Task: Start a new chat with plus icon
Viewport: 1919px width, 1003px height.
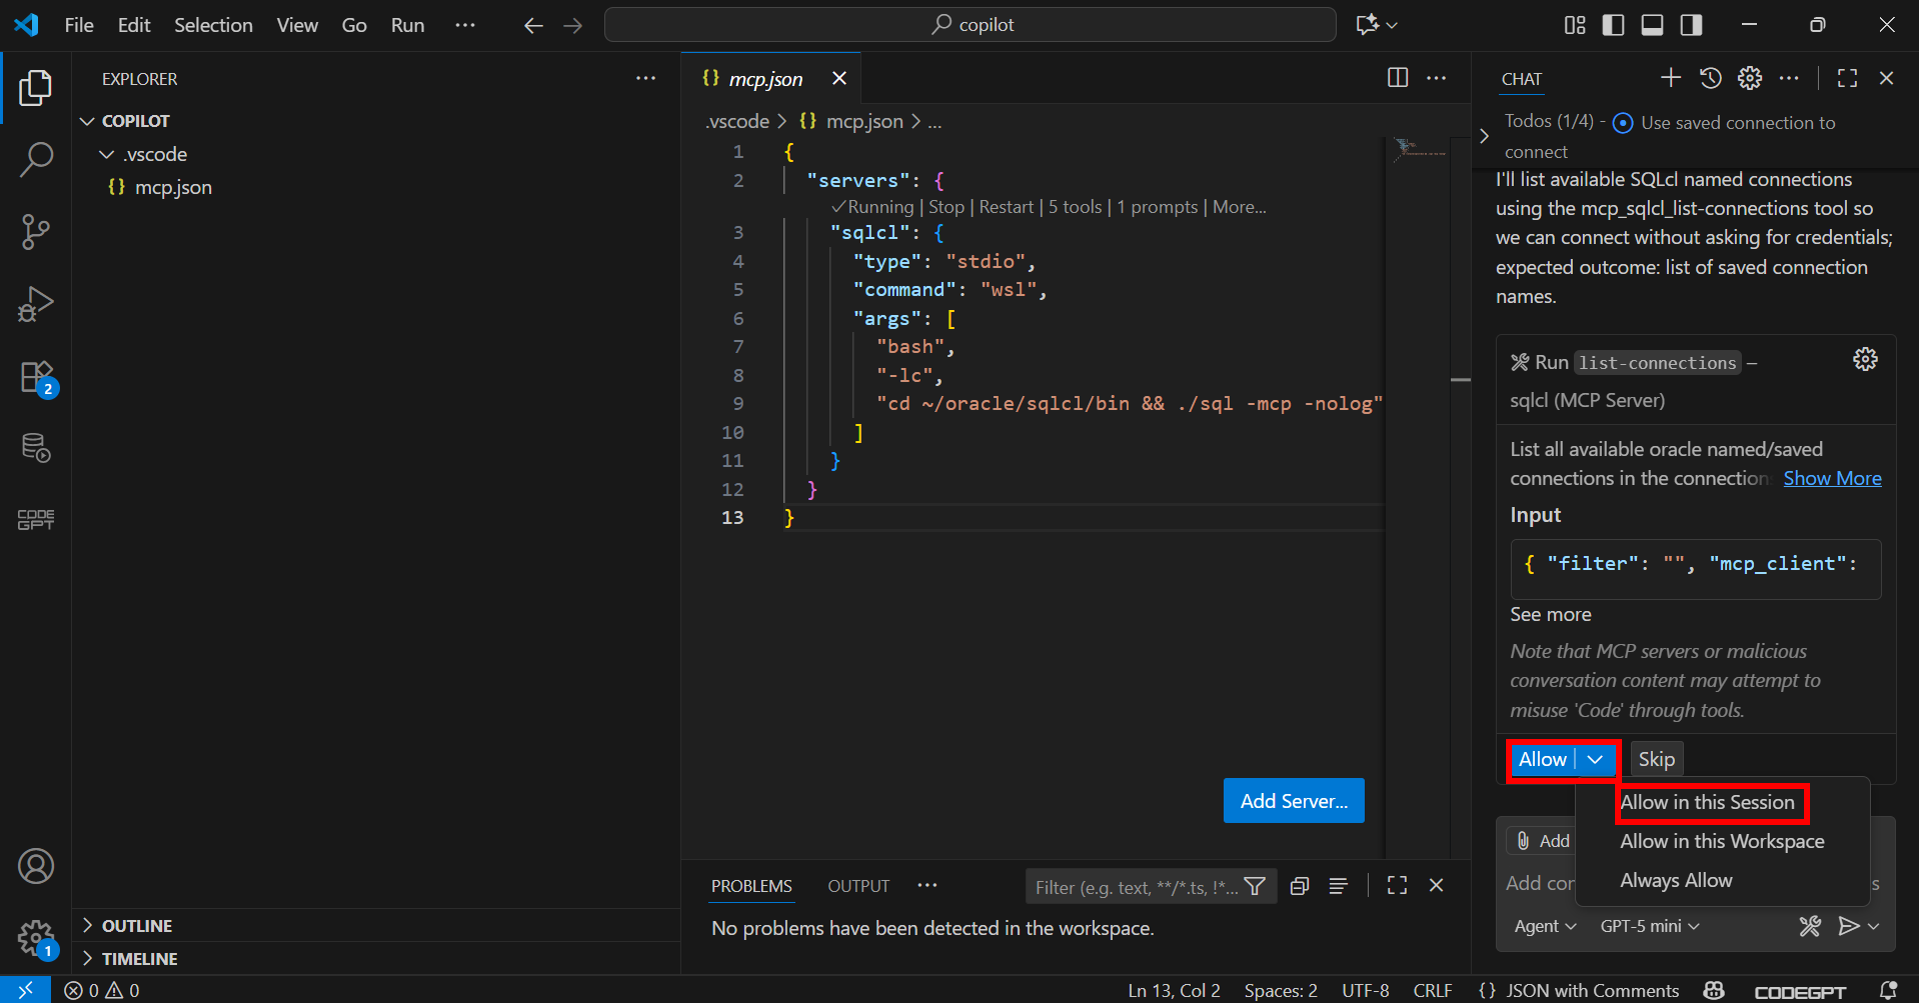Action: [1670, 78]
